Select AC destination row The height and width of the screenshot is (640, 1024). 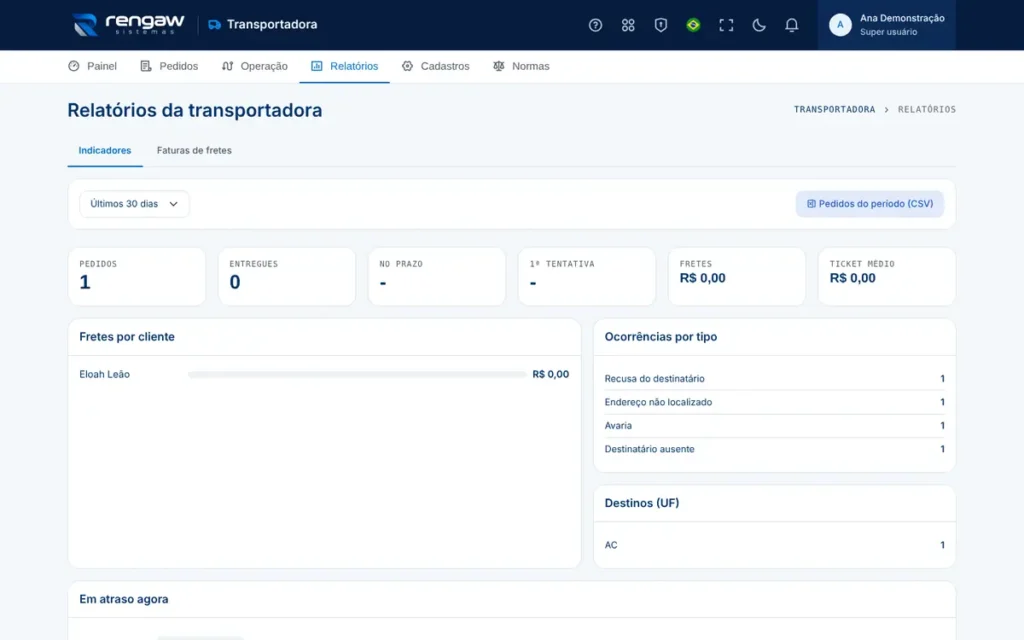coord(774,545)
